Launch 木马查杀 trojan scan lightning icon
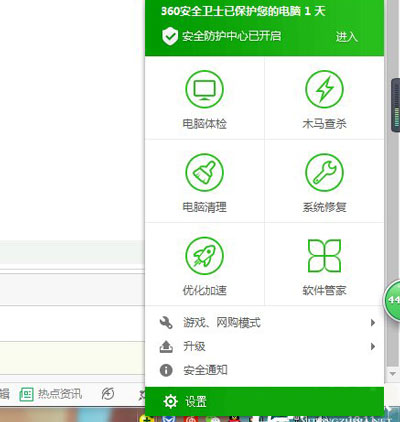The width and height of the screenshot is (400, 422). click(324, 89)
